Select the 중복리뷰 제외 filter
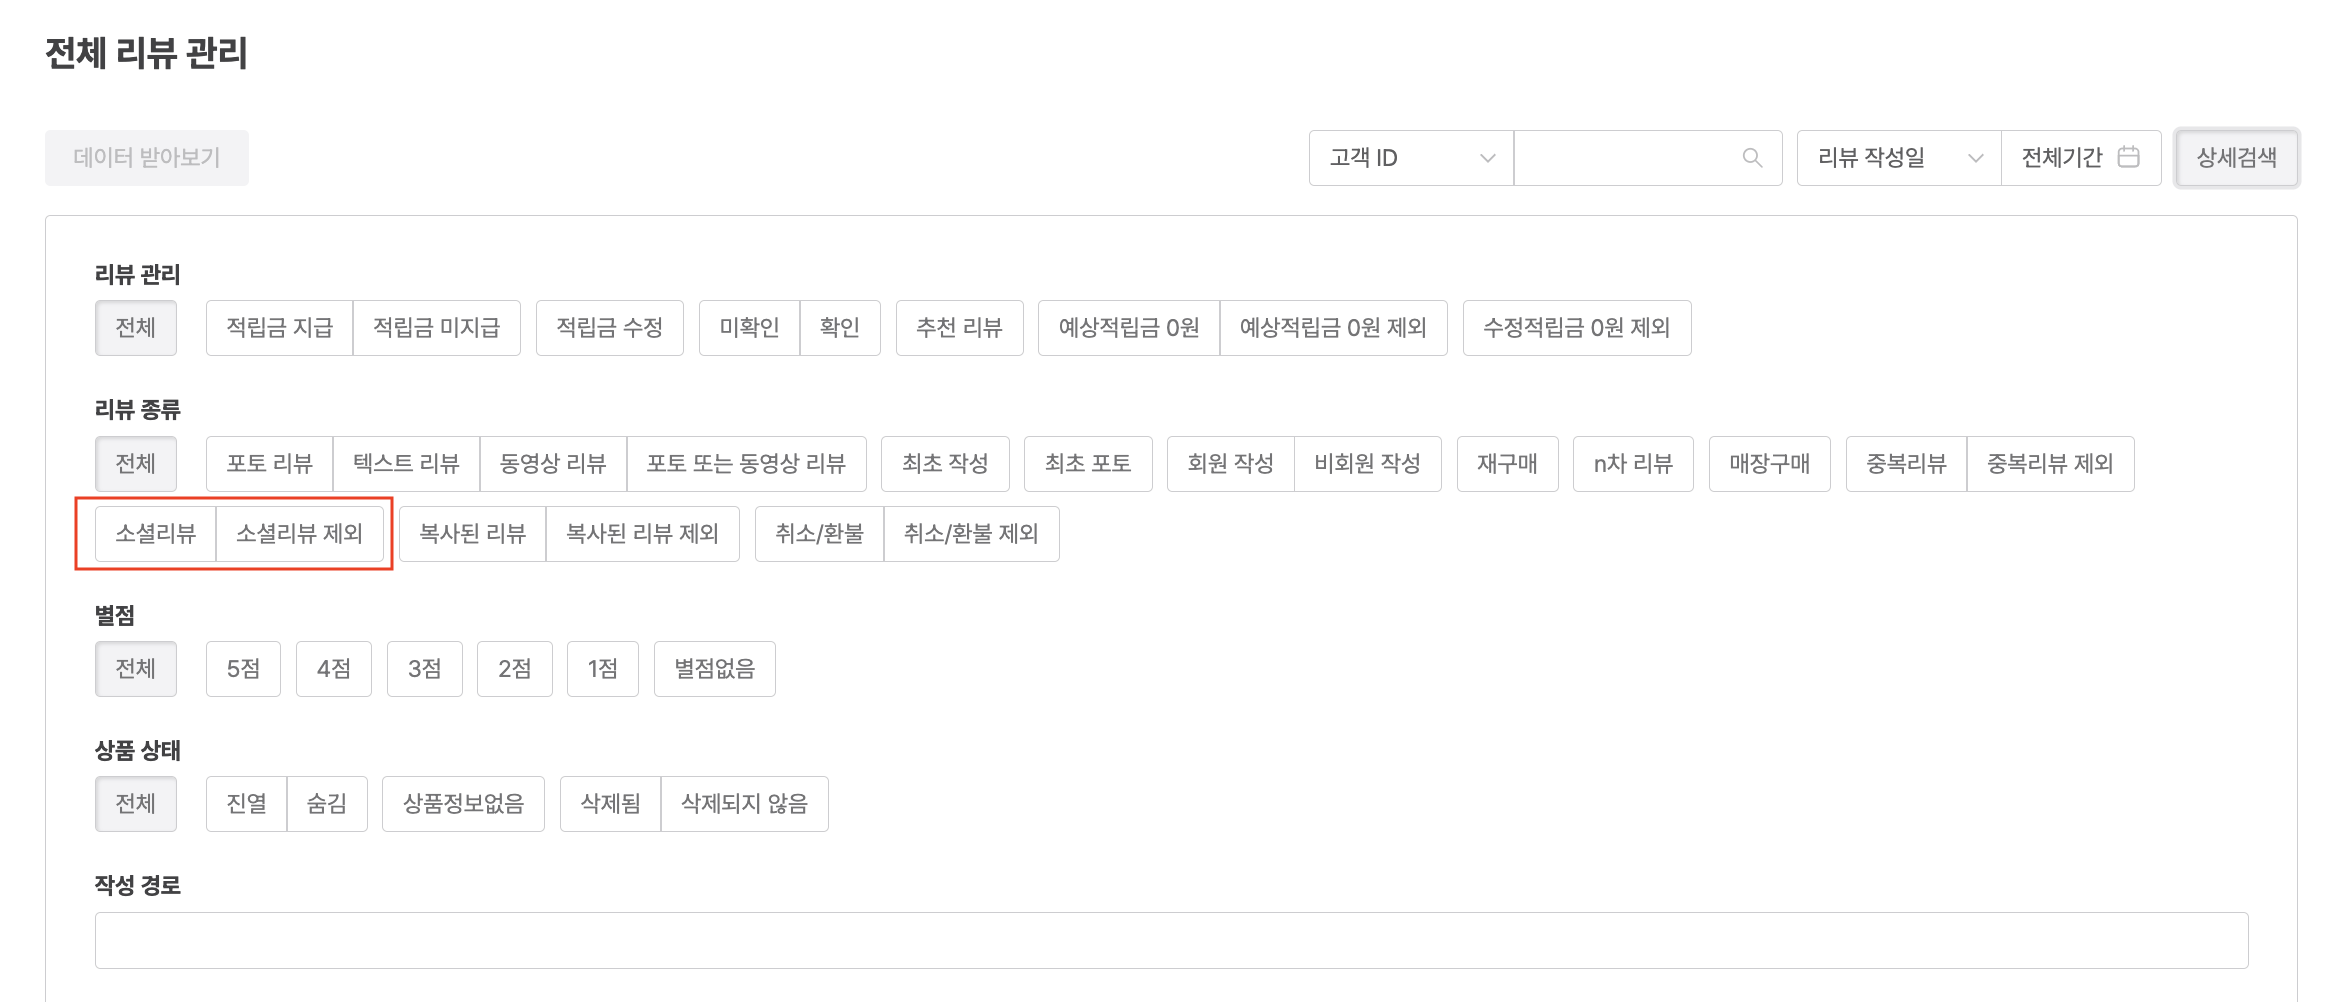This screenshot has height=1002, width=2348. pyautogui.click(x=2049, y=464)
